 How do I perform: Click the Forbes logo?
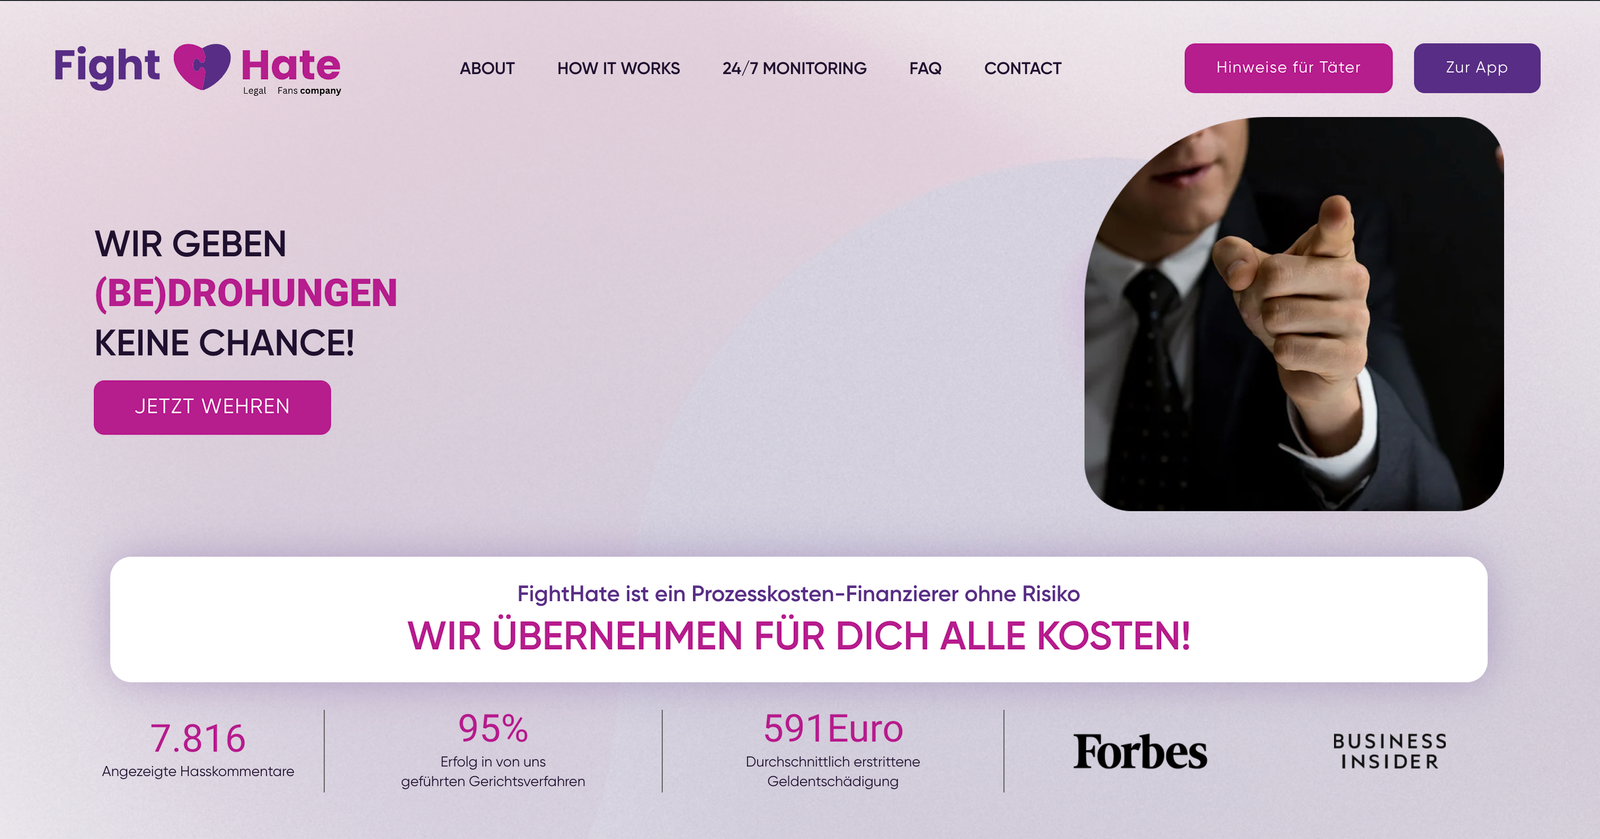click(1140, 752)
